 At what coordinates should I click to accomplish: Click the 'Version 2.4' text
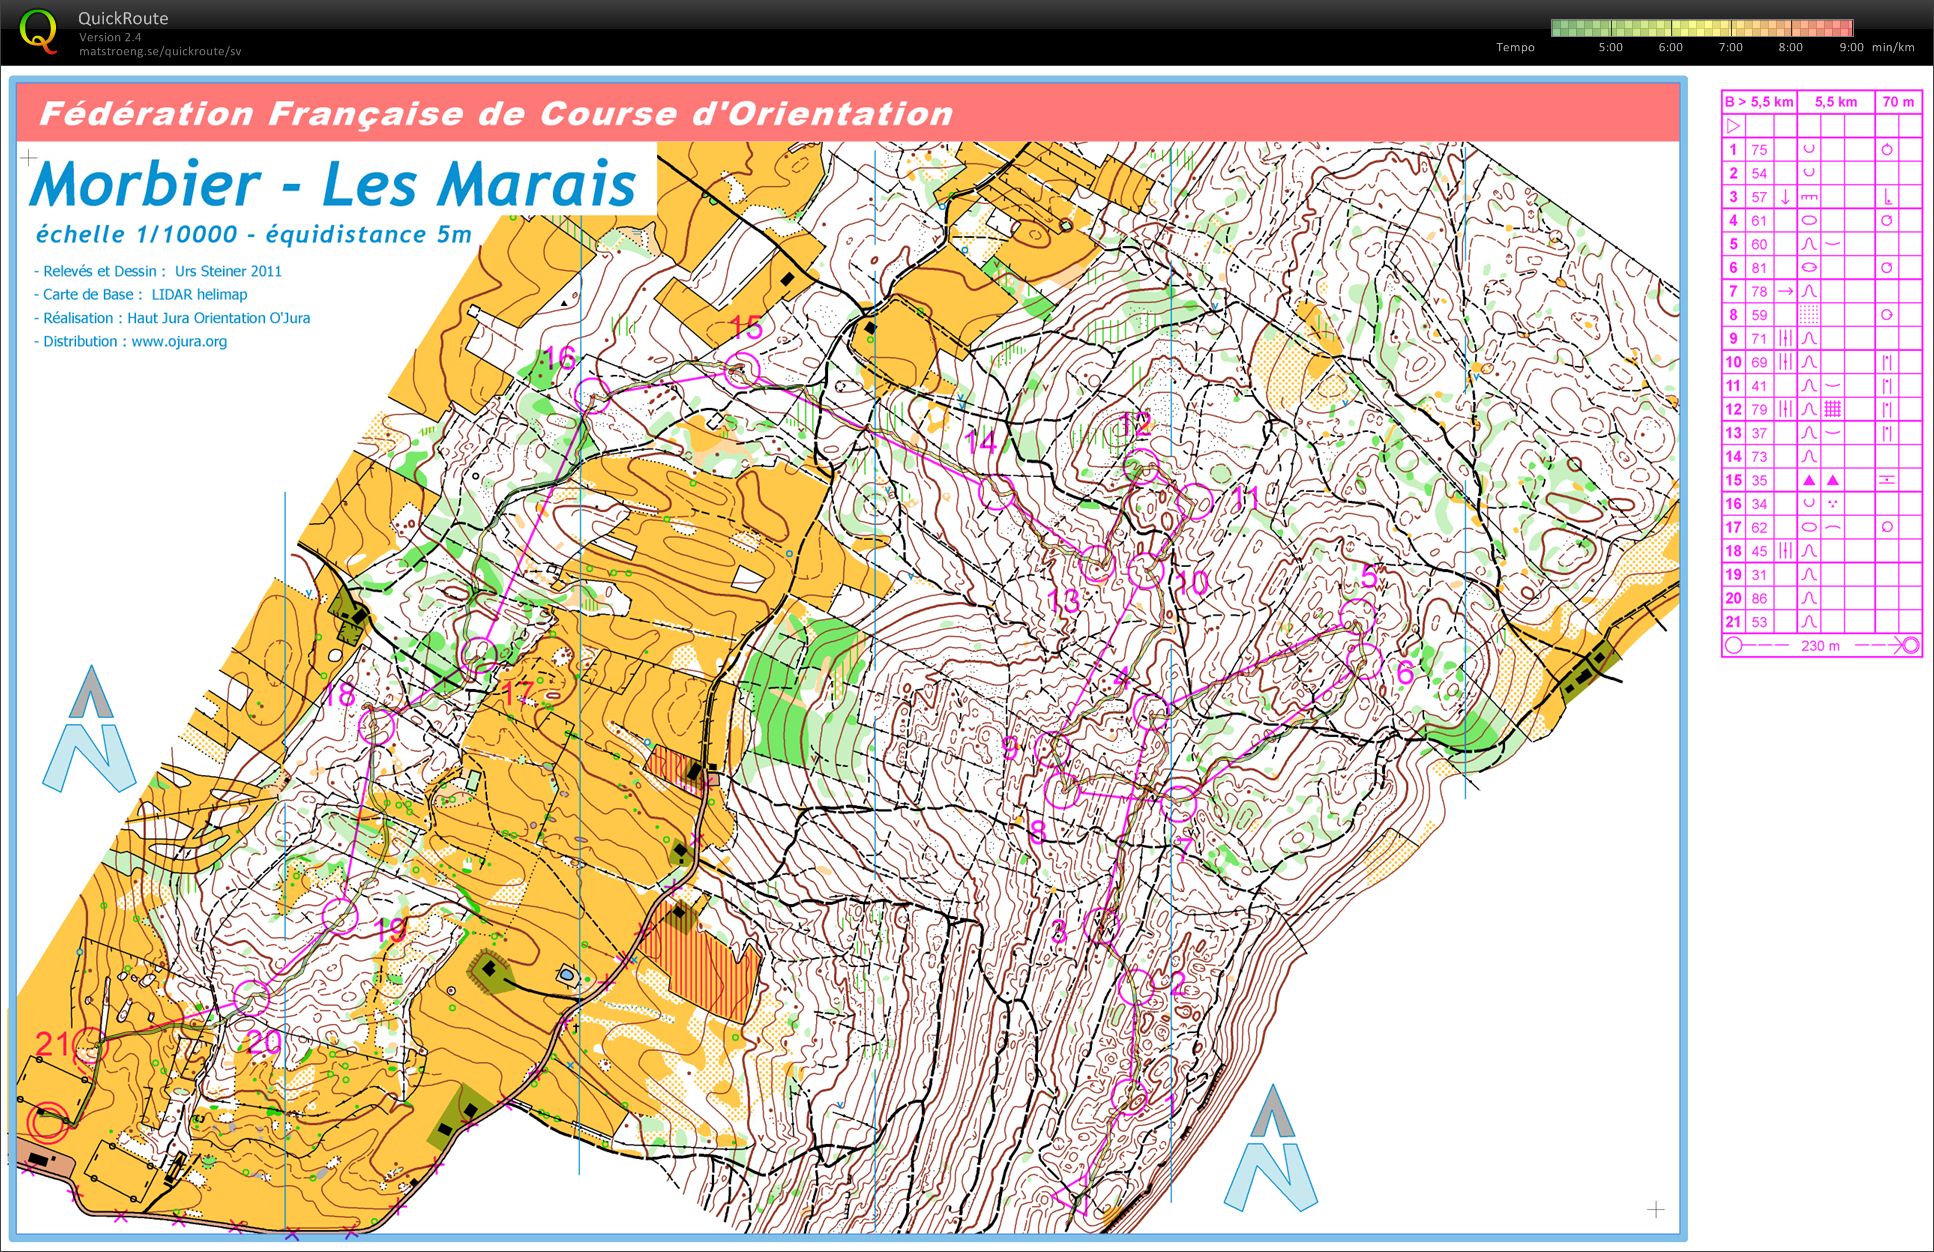point(110,37)
